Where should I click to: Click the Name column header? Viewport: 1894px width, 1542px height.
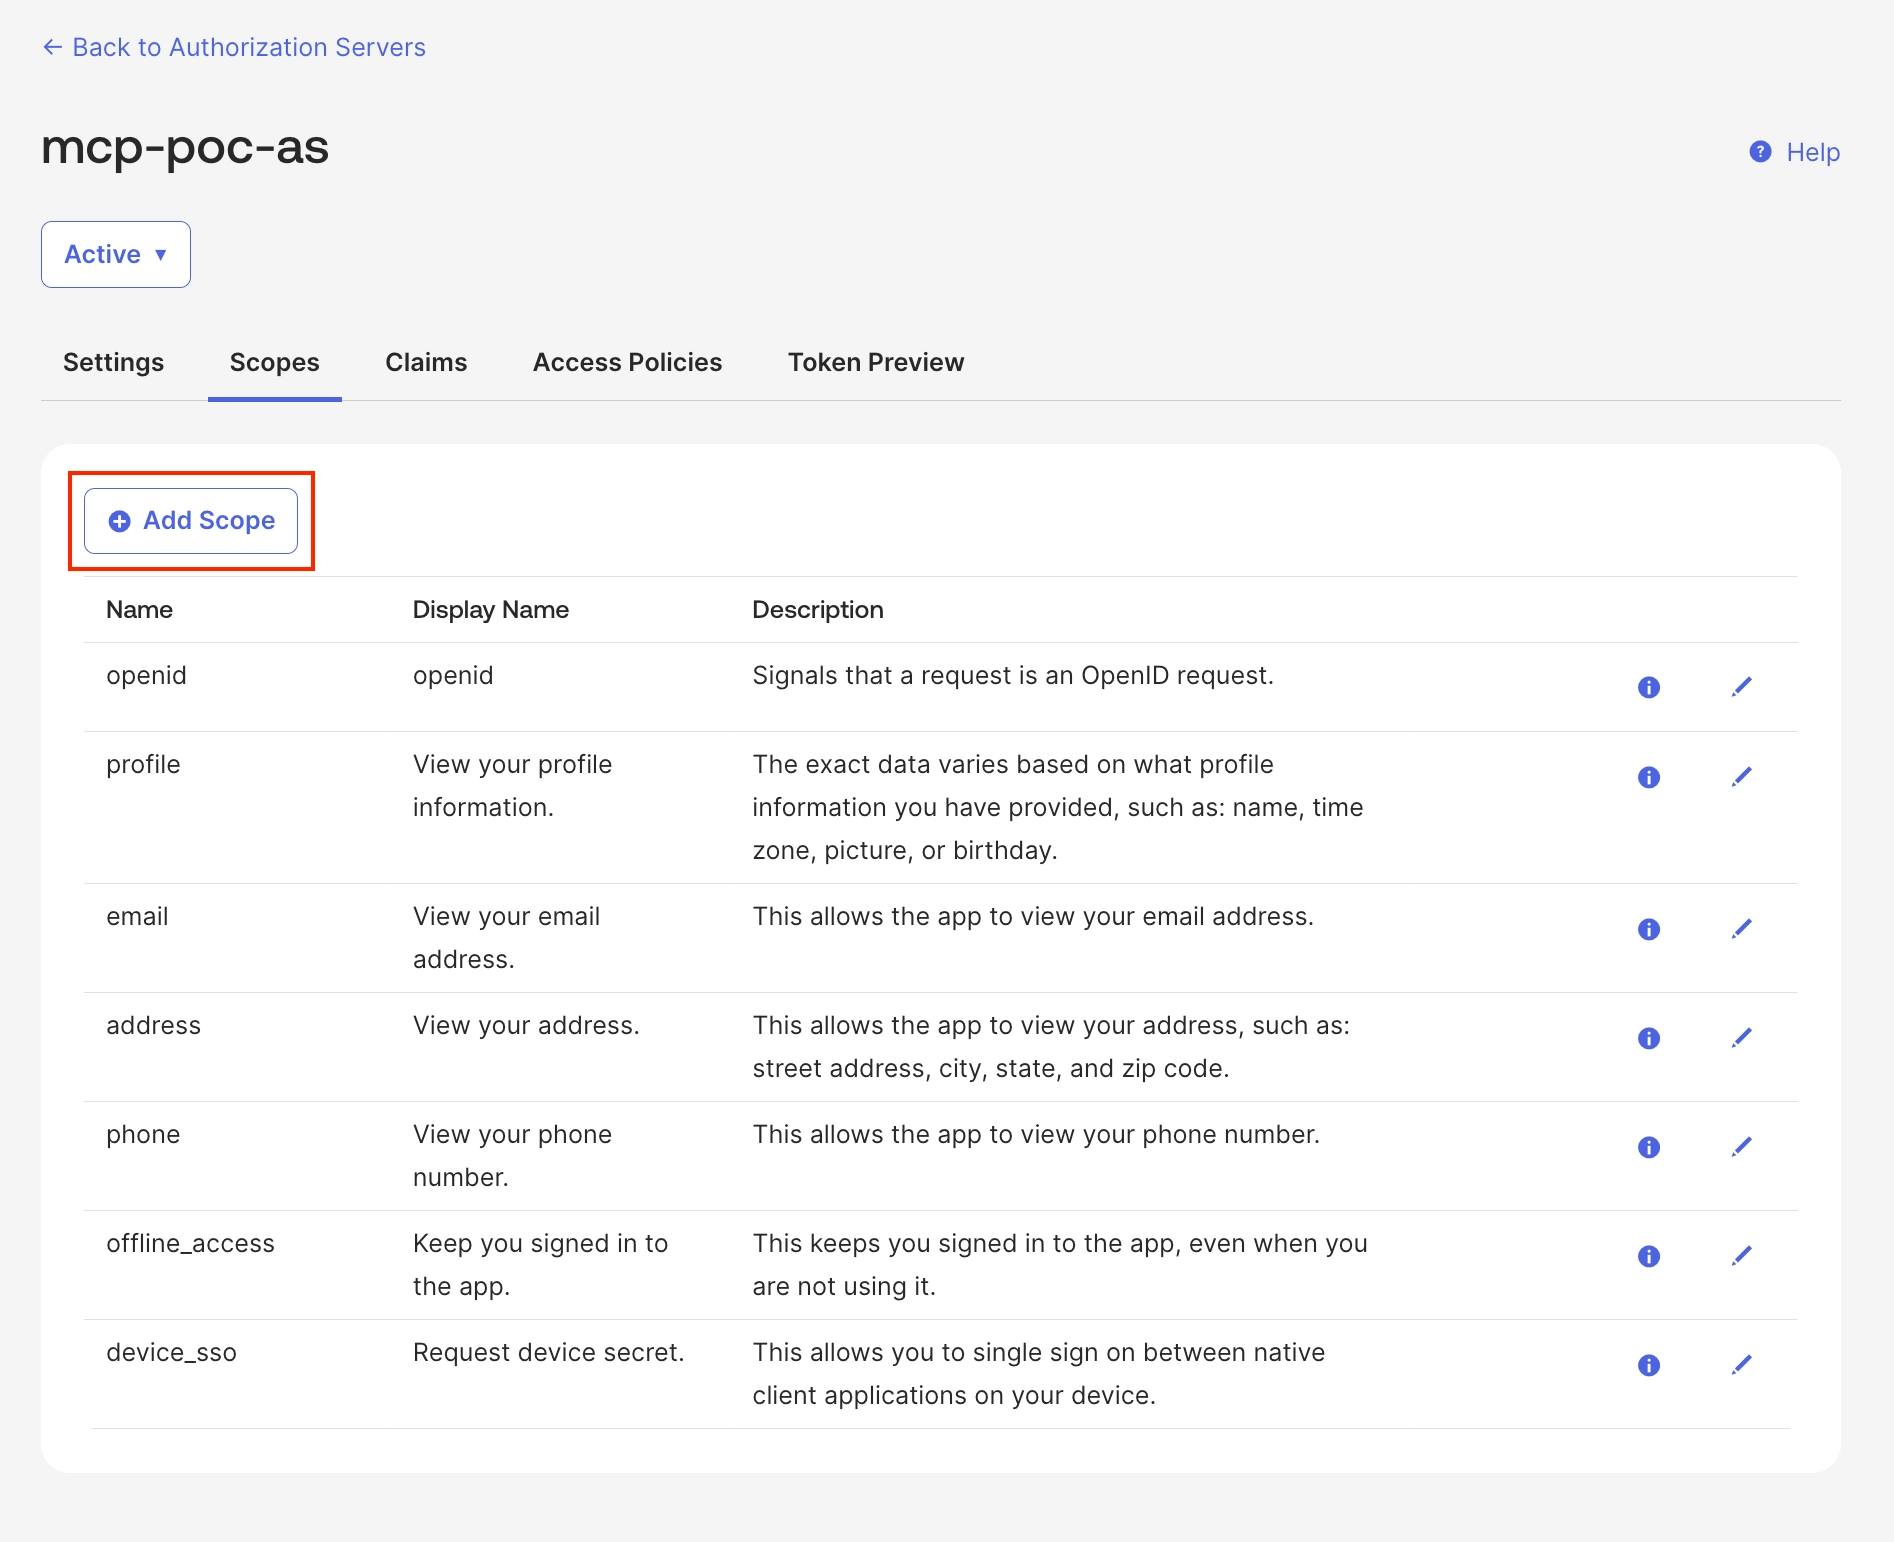(x=139, y=610)
